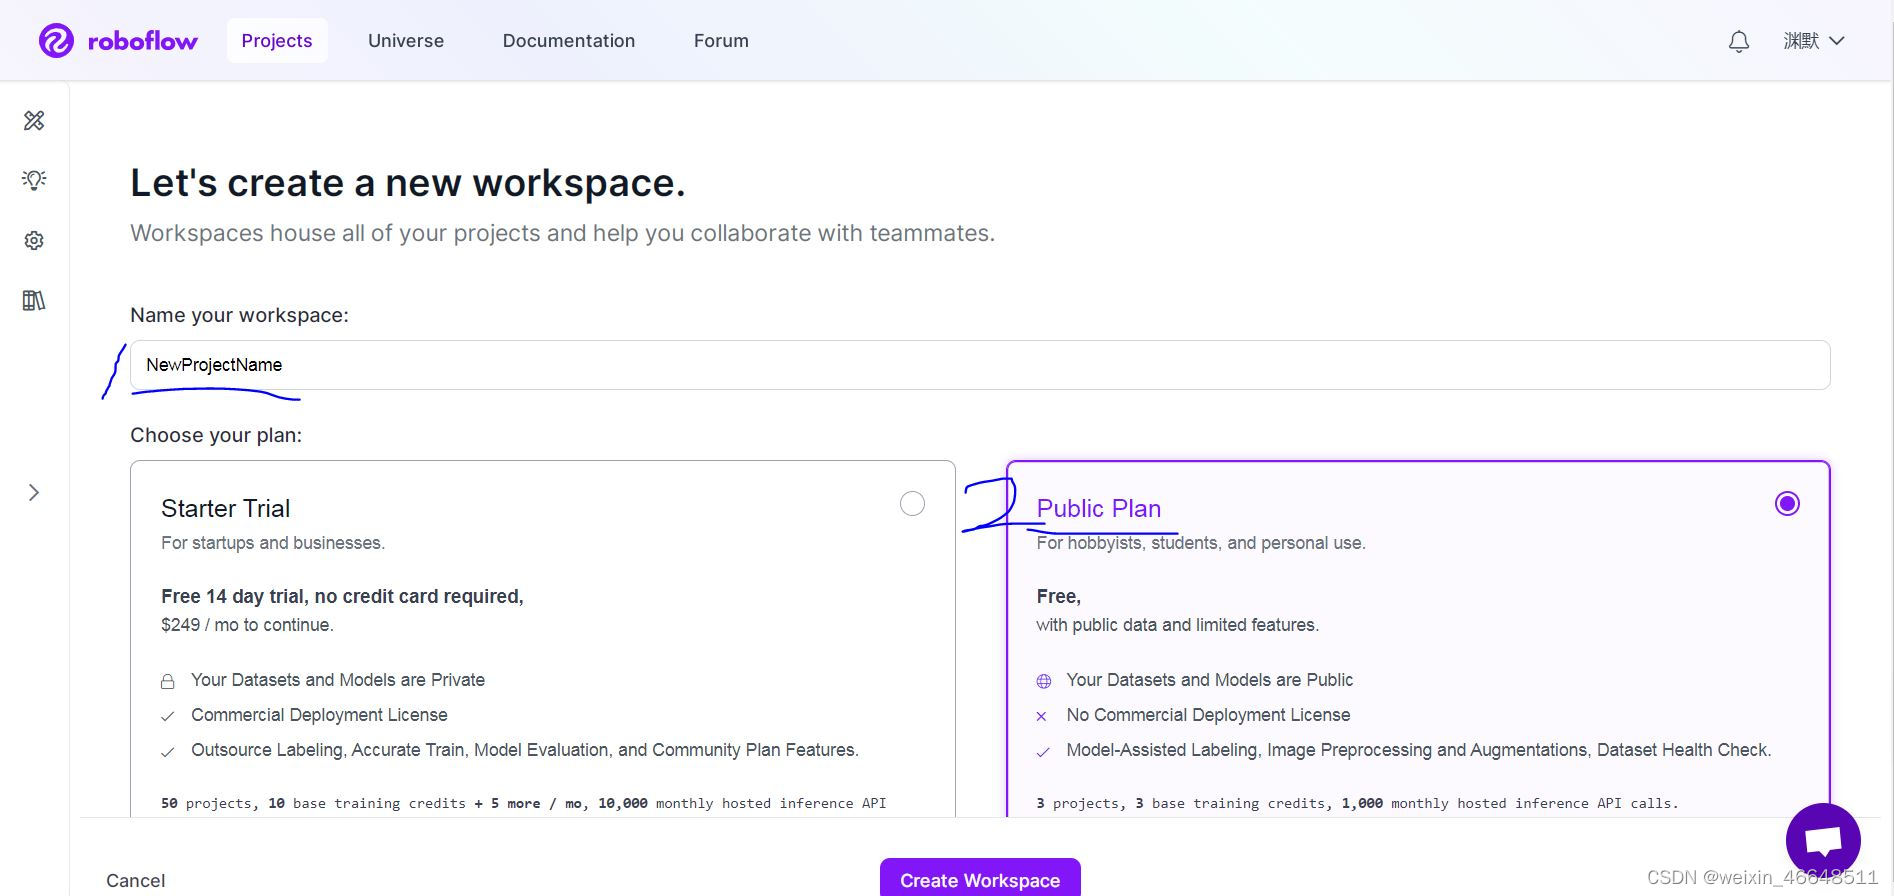Click the checkmark beside Commercial Deployment License

coord(168,716)
